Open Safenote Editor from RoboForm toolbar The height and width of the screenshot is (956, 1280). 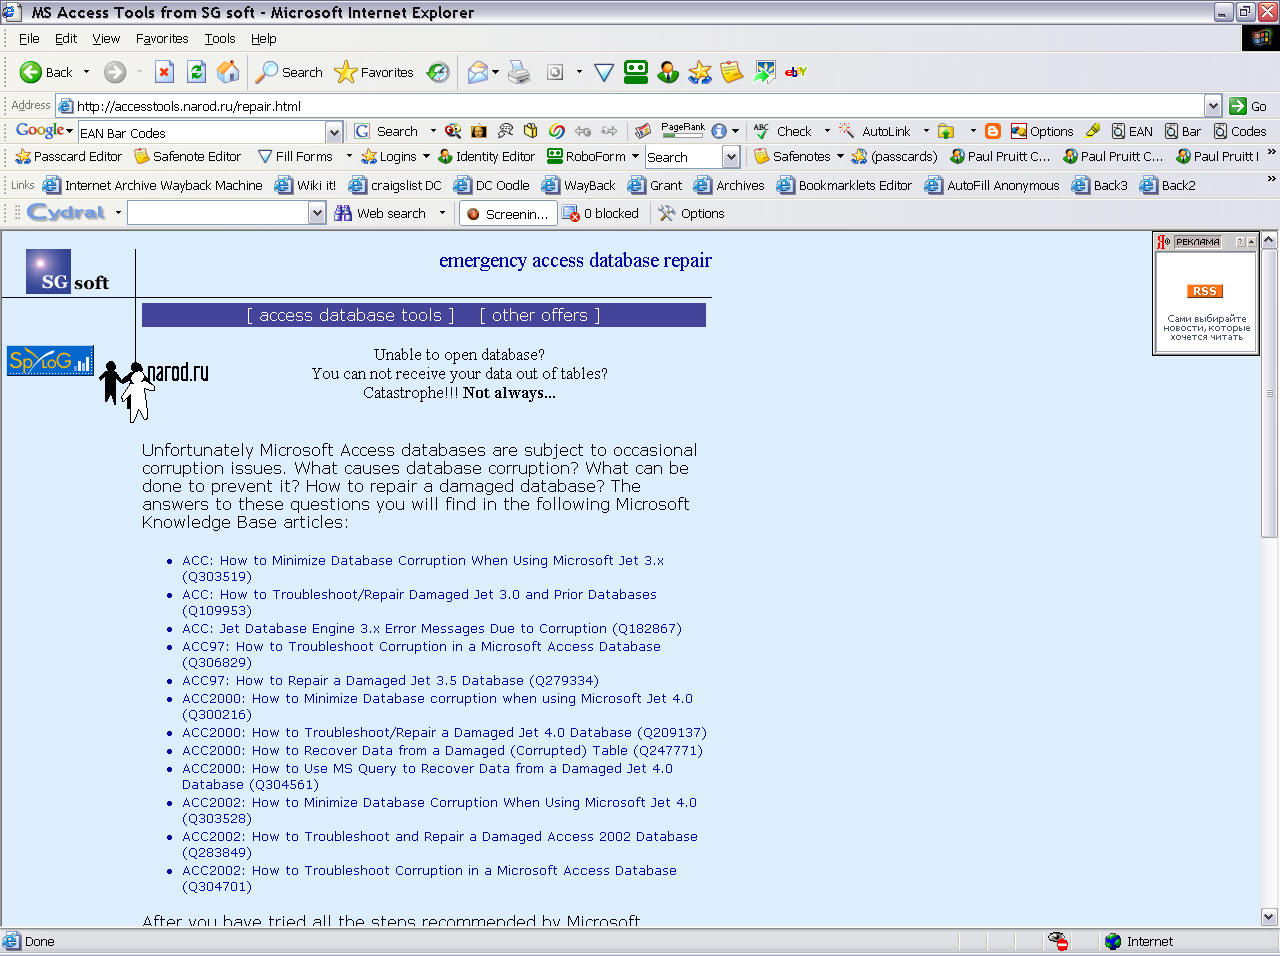tap(188, 156)
